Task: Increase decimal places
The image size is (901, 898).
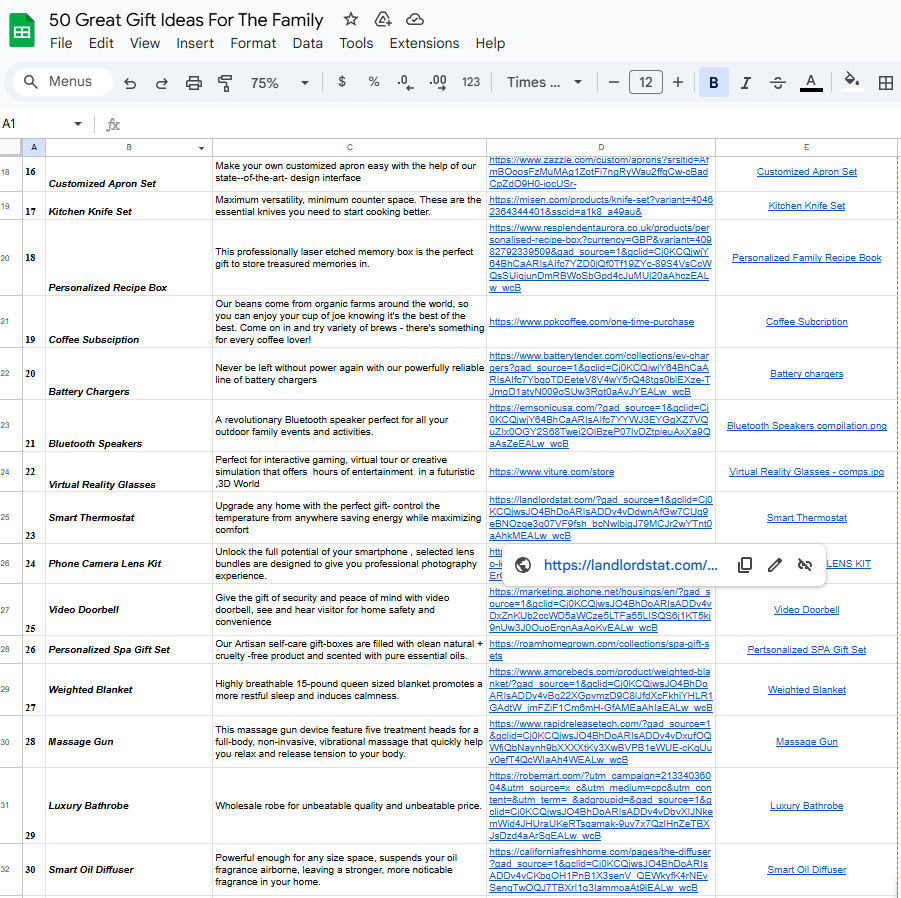Action: [x=438, y=82]
